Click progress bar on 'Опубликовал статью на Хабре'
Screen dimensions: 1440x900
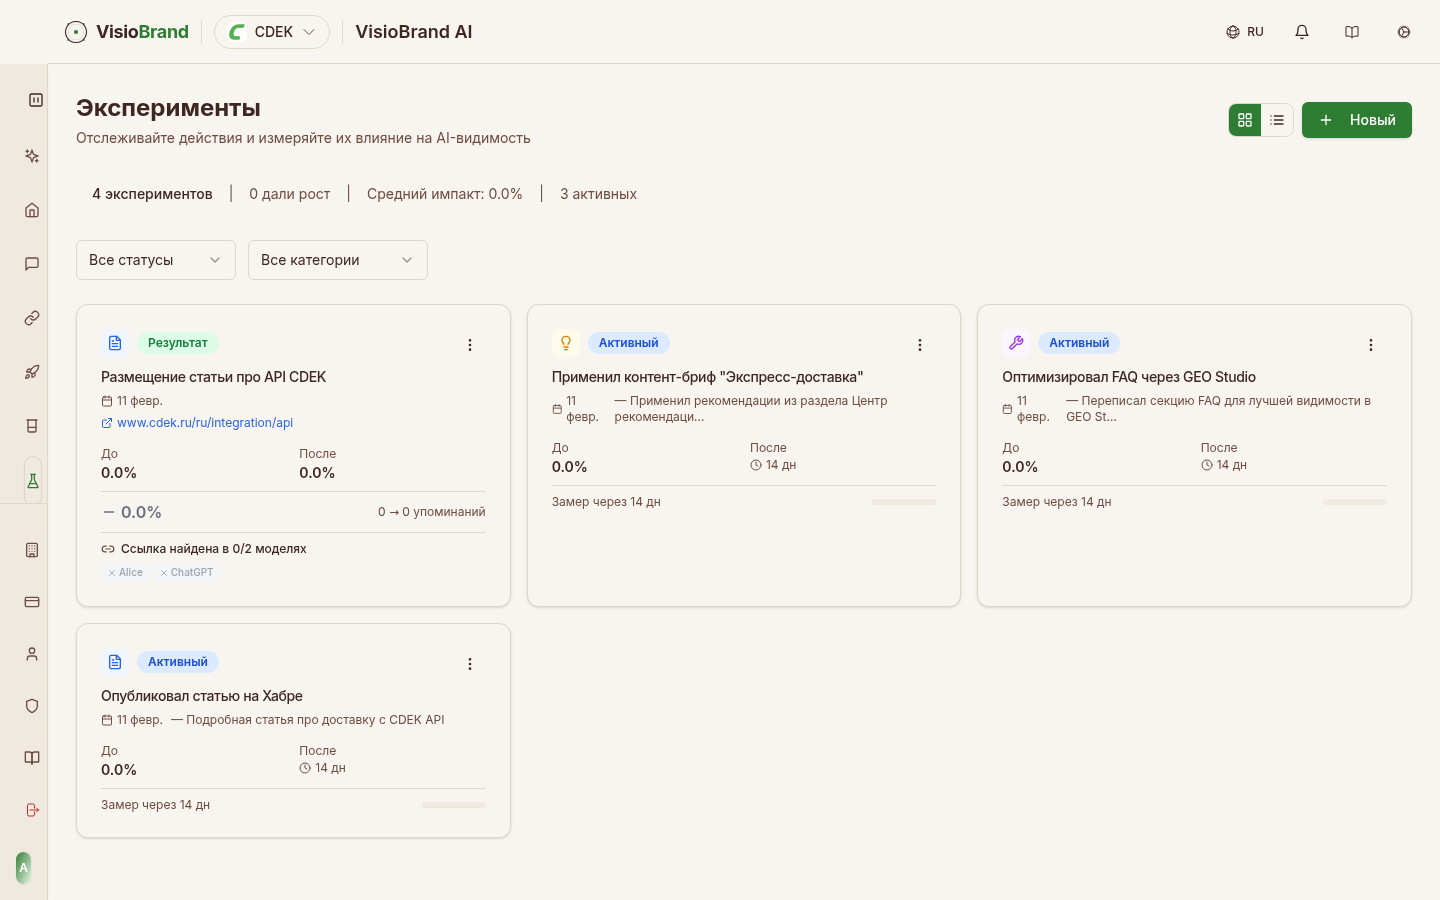coord(453,805)
